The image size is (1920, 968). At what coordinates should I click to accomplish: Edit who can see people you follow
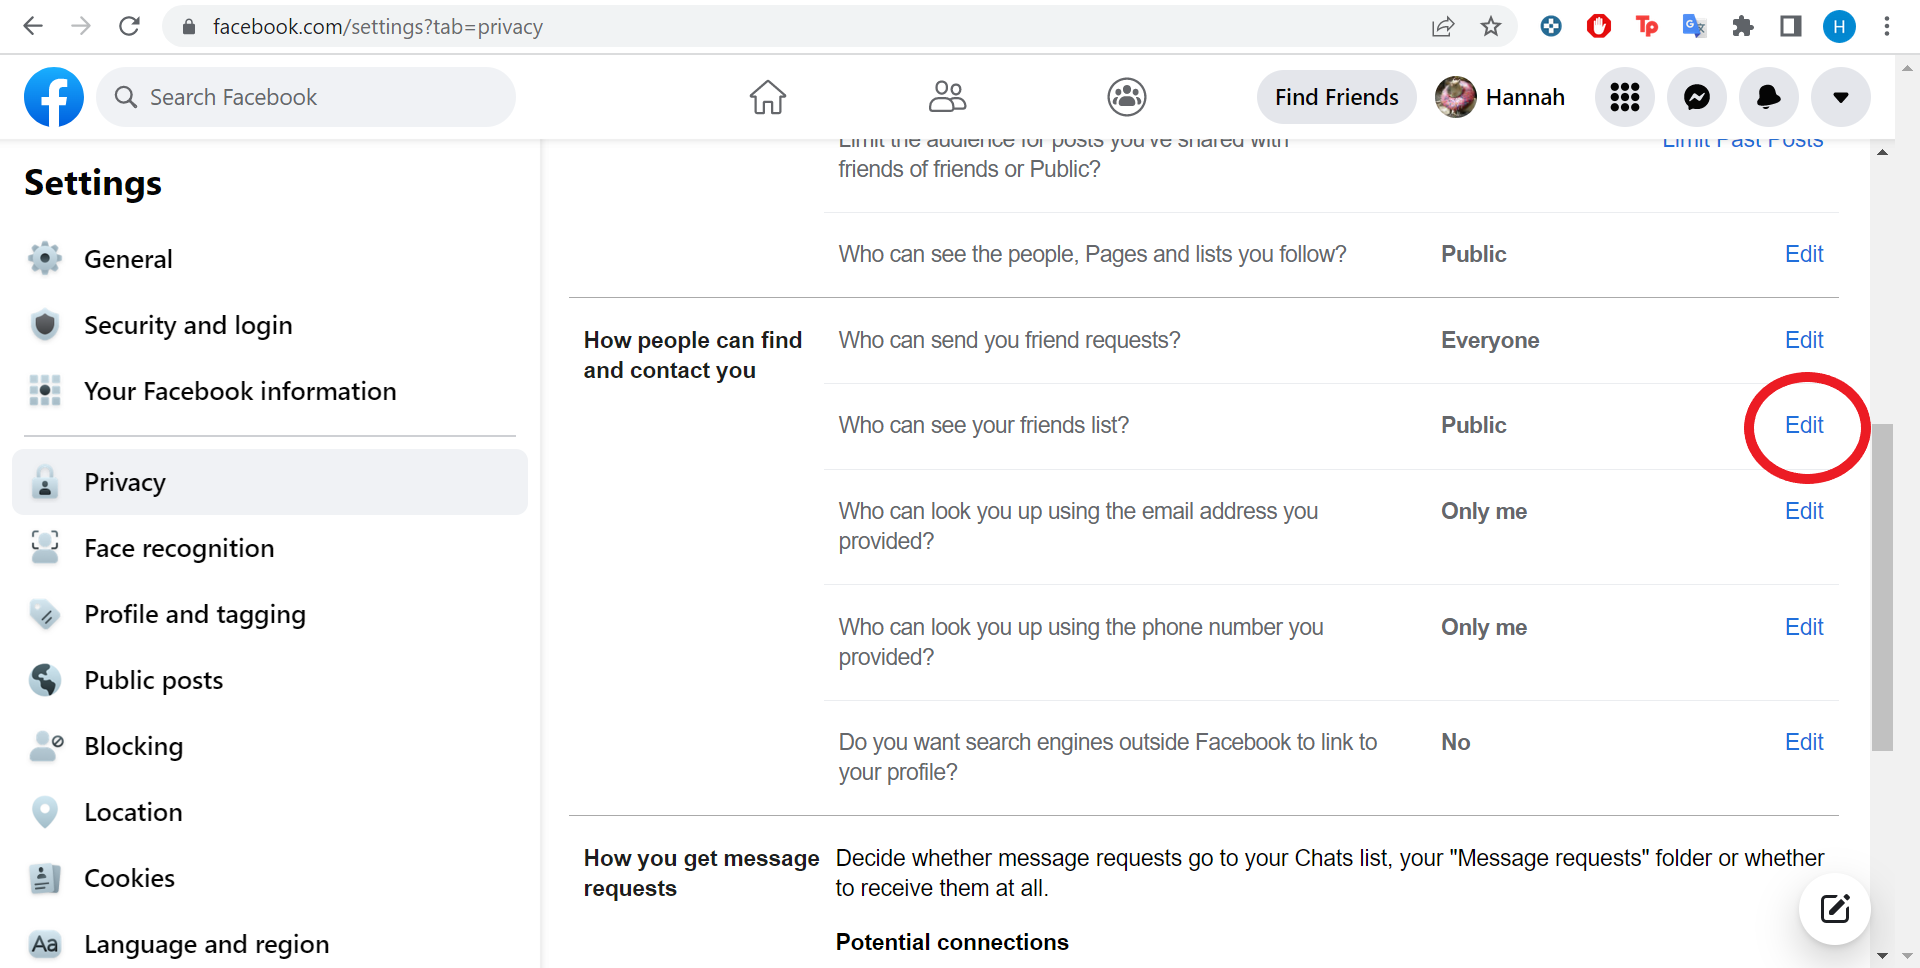tap(1804, 254)
